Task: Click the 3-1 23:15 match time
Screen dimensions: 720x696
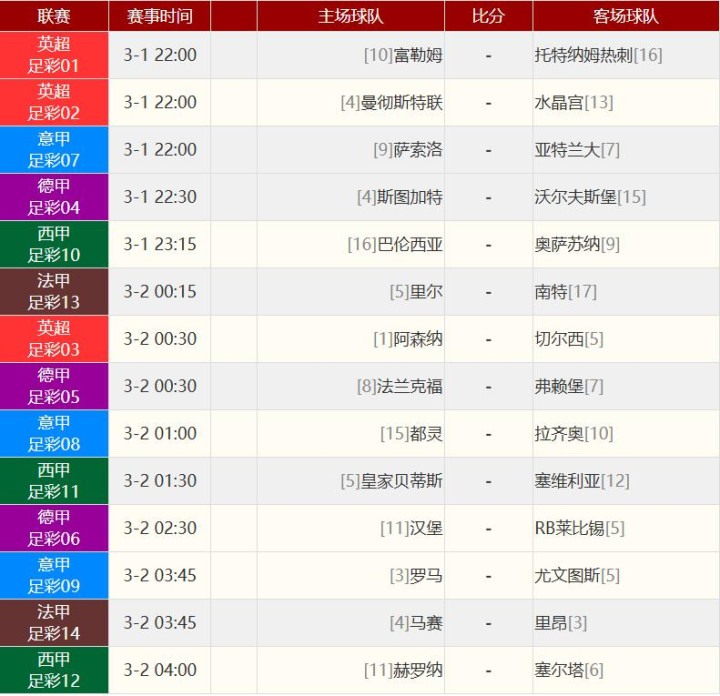Action: 160,244
